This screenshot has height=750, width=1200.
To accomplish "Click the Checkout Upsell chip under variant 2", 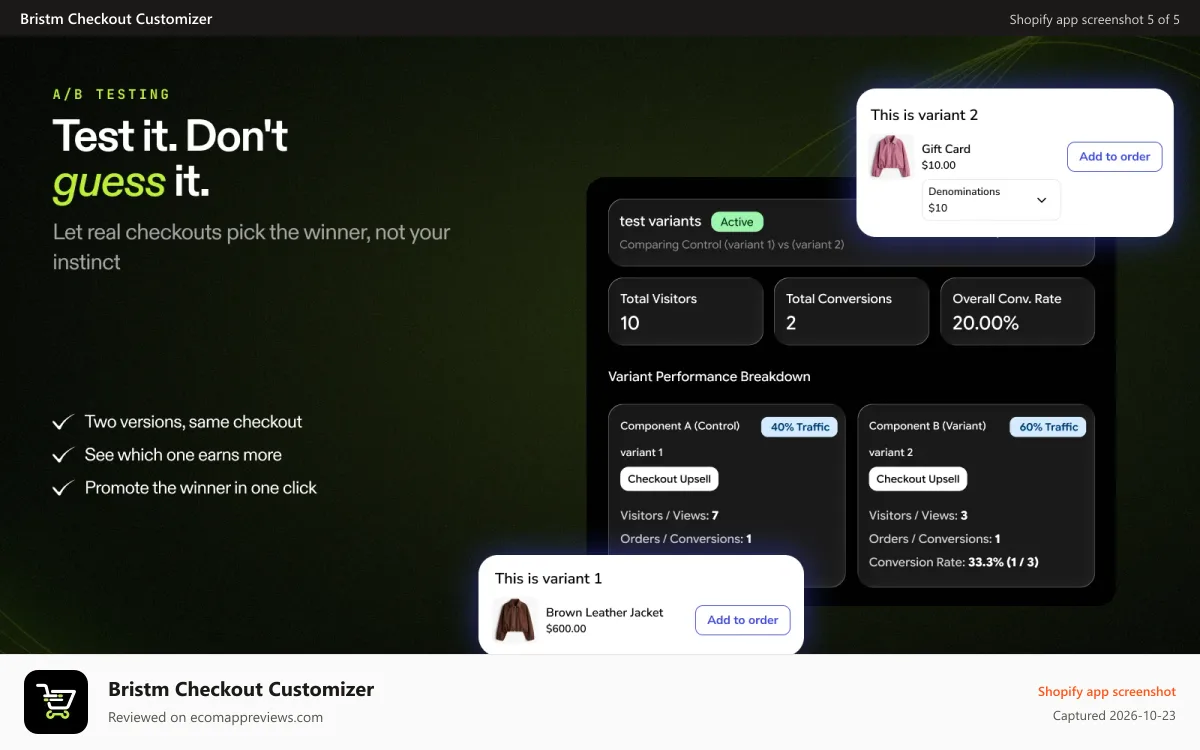I will point(918,479).
